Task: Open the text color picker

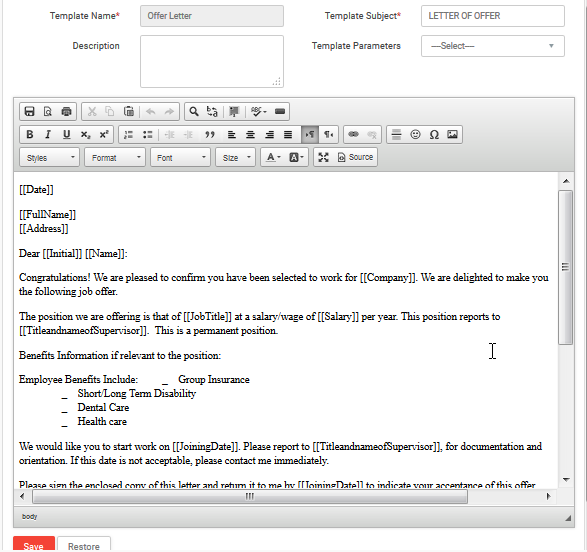Action: tap(273, 157)
